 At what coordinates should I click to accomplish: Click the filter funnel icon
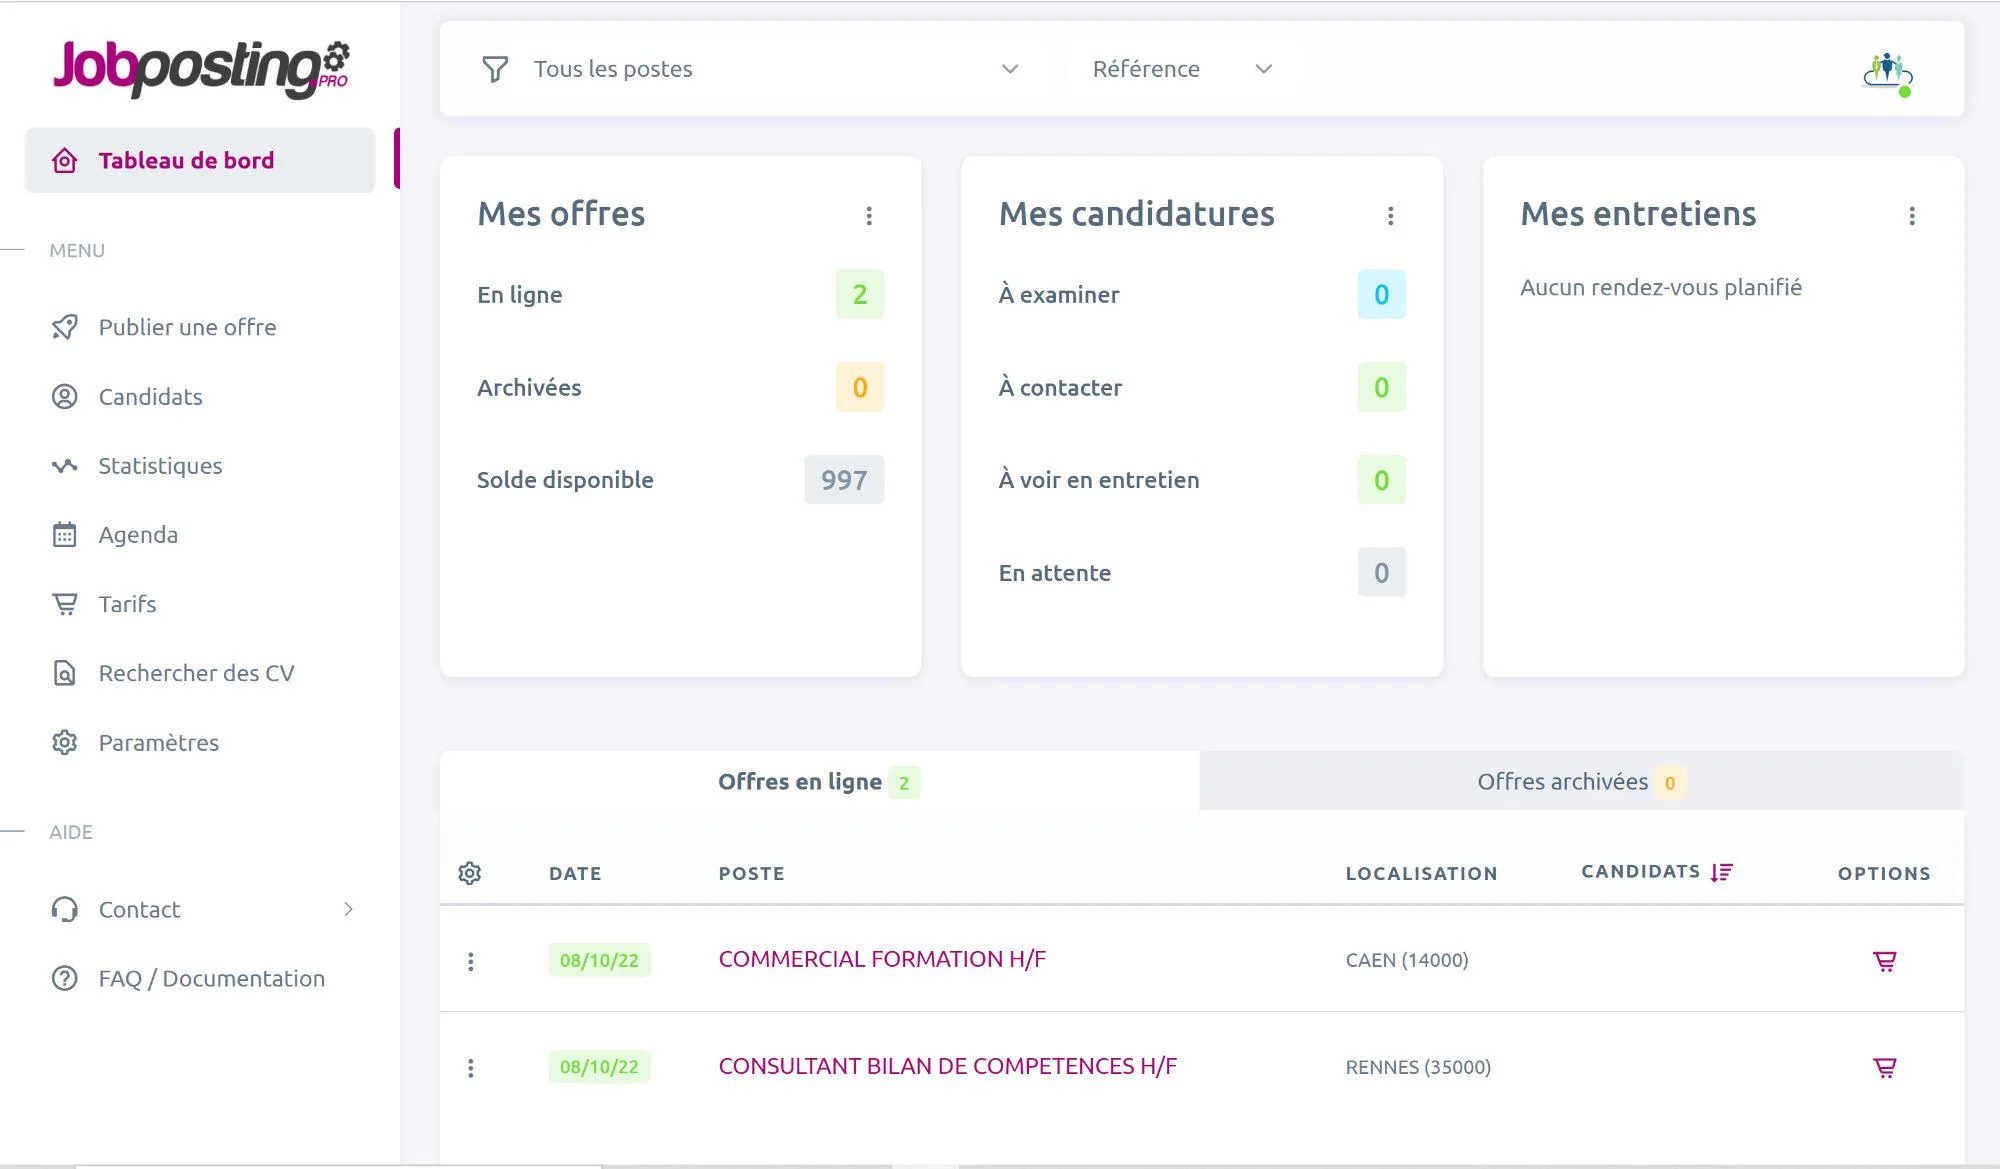click(495, 69)
